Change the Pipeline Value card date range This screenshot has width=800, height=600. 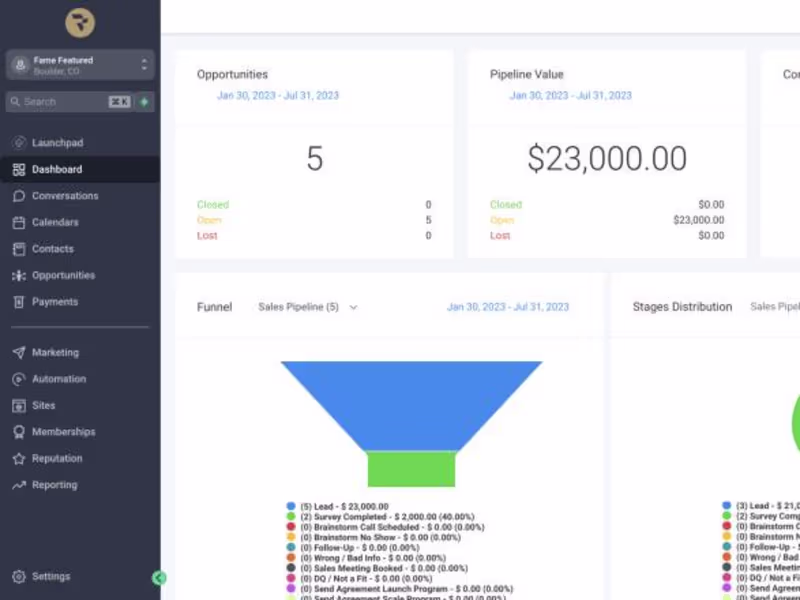pyautogui.click(x=570, y=95)
